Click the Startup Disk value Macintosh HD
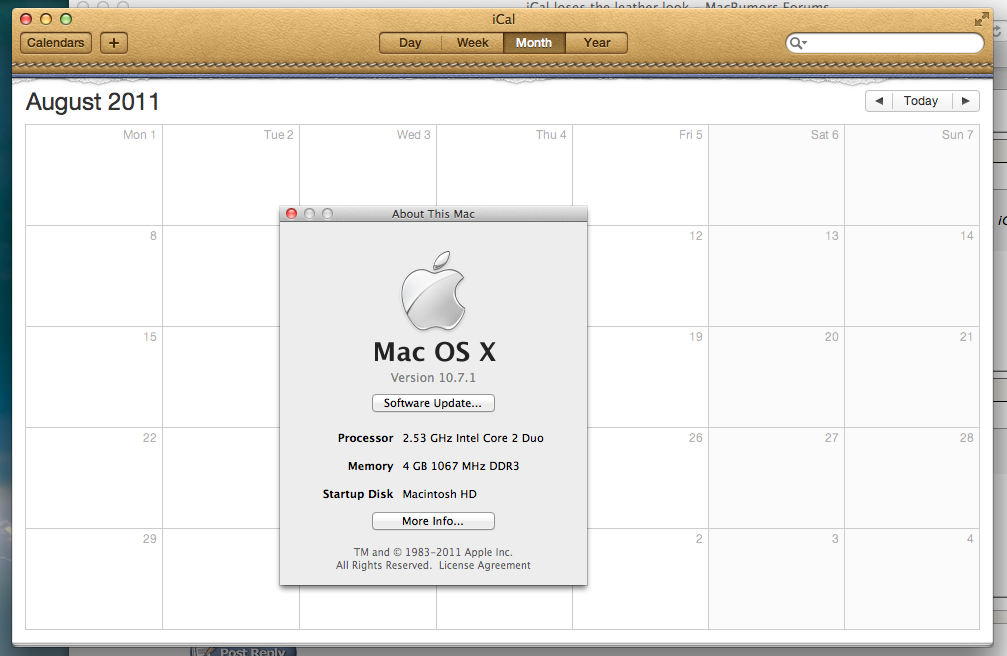Viewport: 1007px width, 656px height. tap(439, 494)
